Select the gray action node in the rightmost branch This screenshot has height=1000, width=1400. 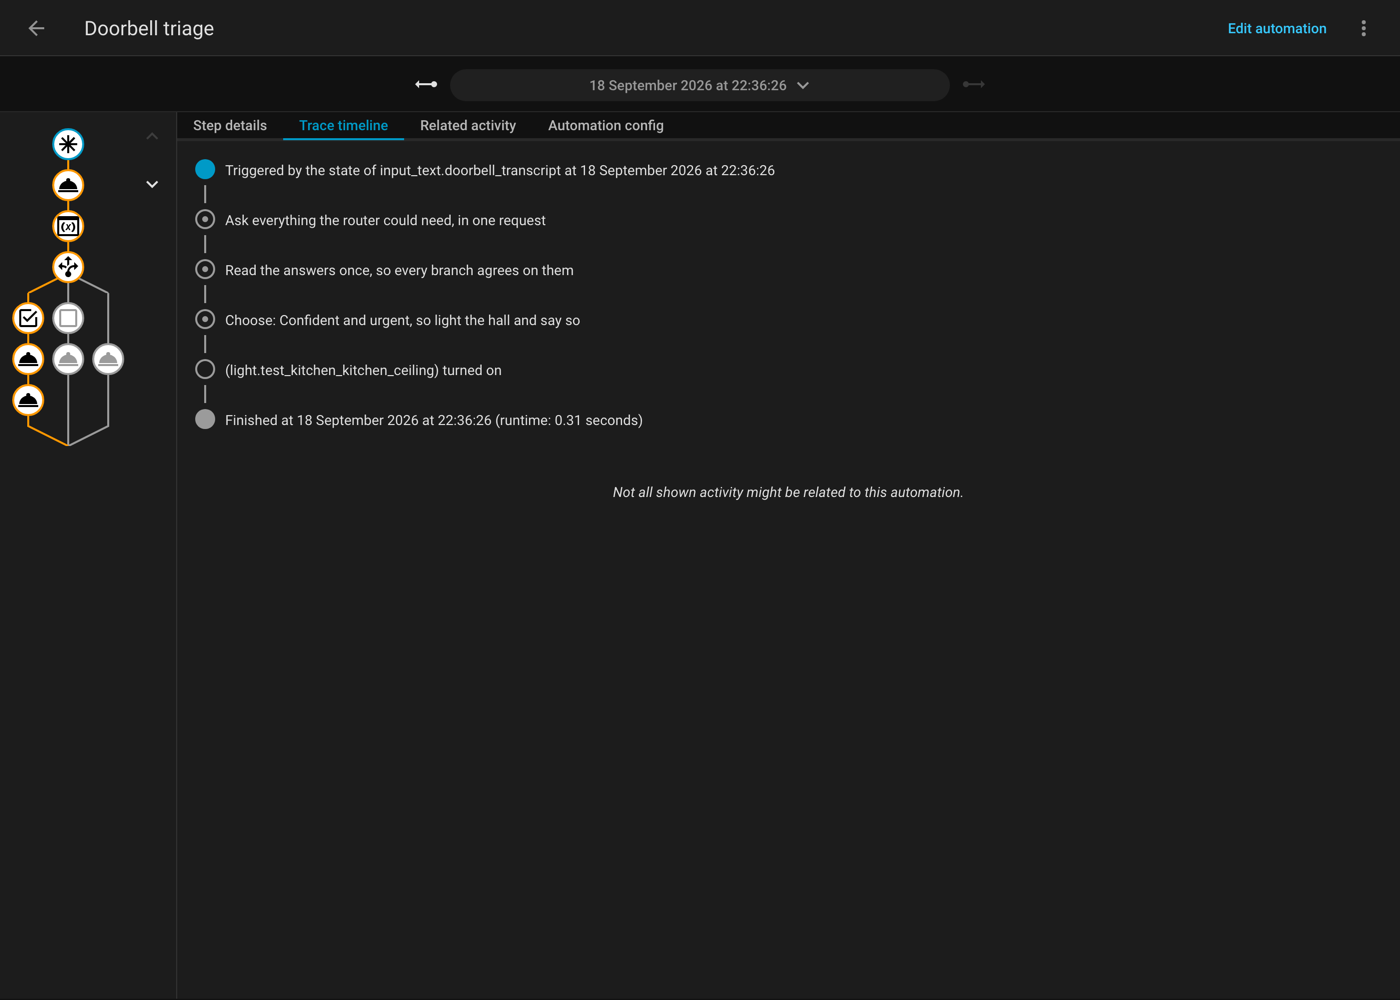click(108, 359)
